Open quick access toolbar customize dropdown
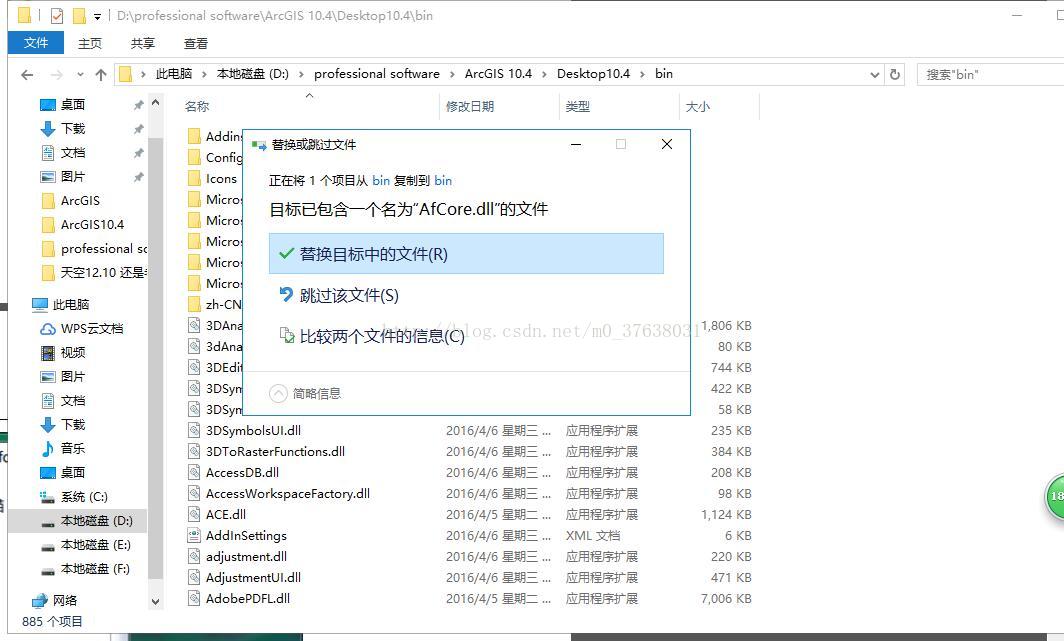The width and height of the screenshot is (1064, 641). pos(98,16)
